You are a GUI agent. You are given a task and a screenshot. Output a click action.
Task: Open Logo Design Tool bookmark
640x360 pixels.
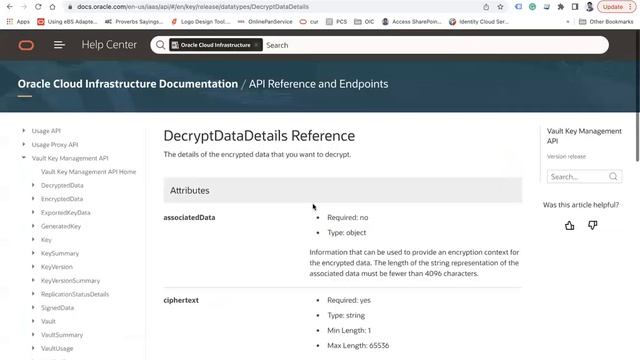(x=200, y=22)
